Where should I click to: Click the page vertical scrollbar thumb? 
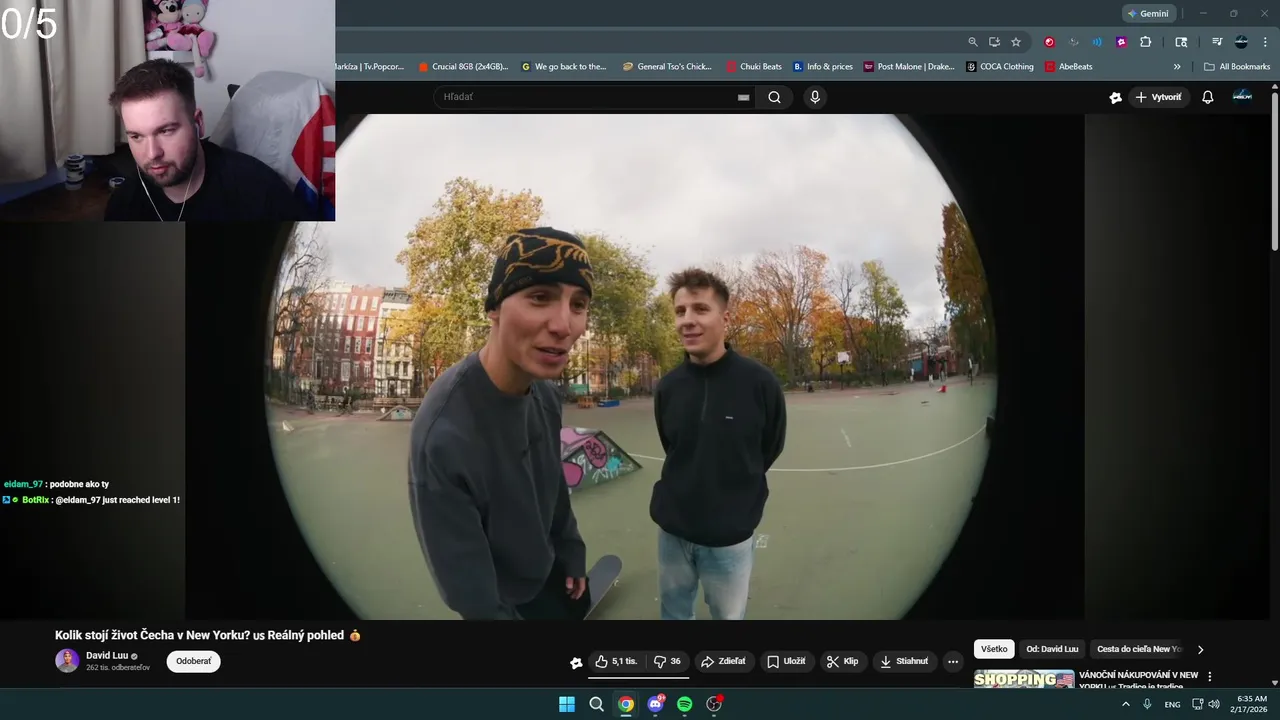tap(1274, 170)
